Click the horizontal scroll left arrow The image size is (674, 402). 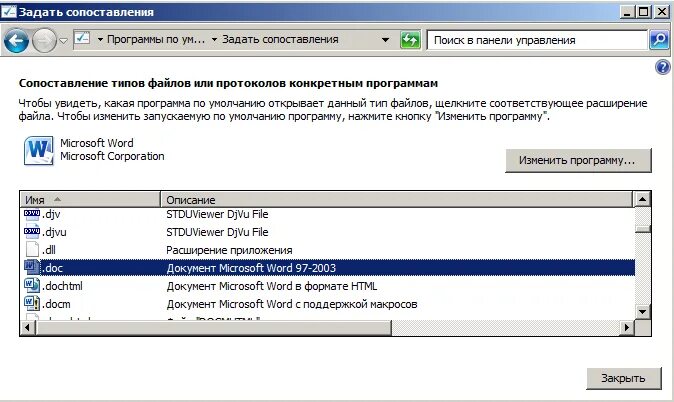point(28,328)
